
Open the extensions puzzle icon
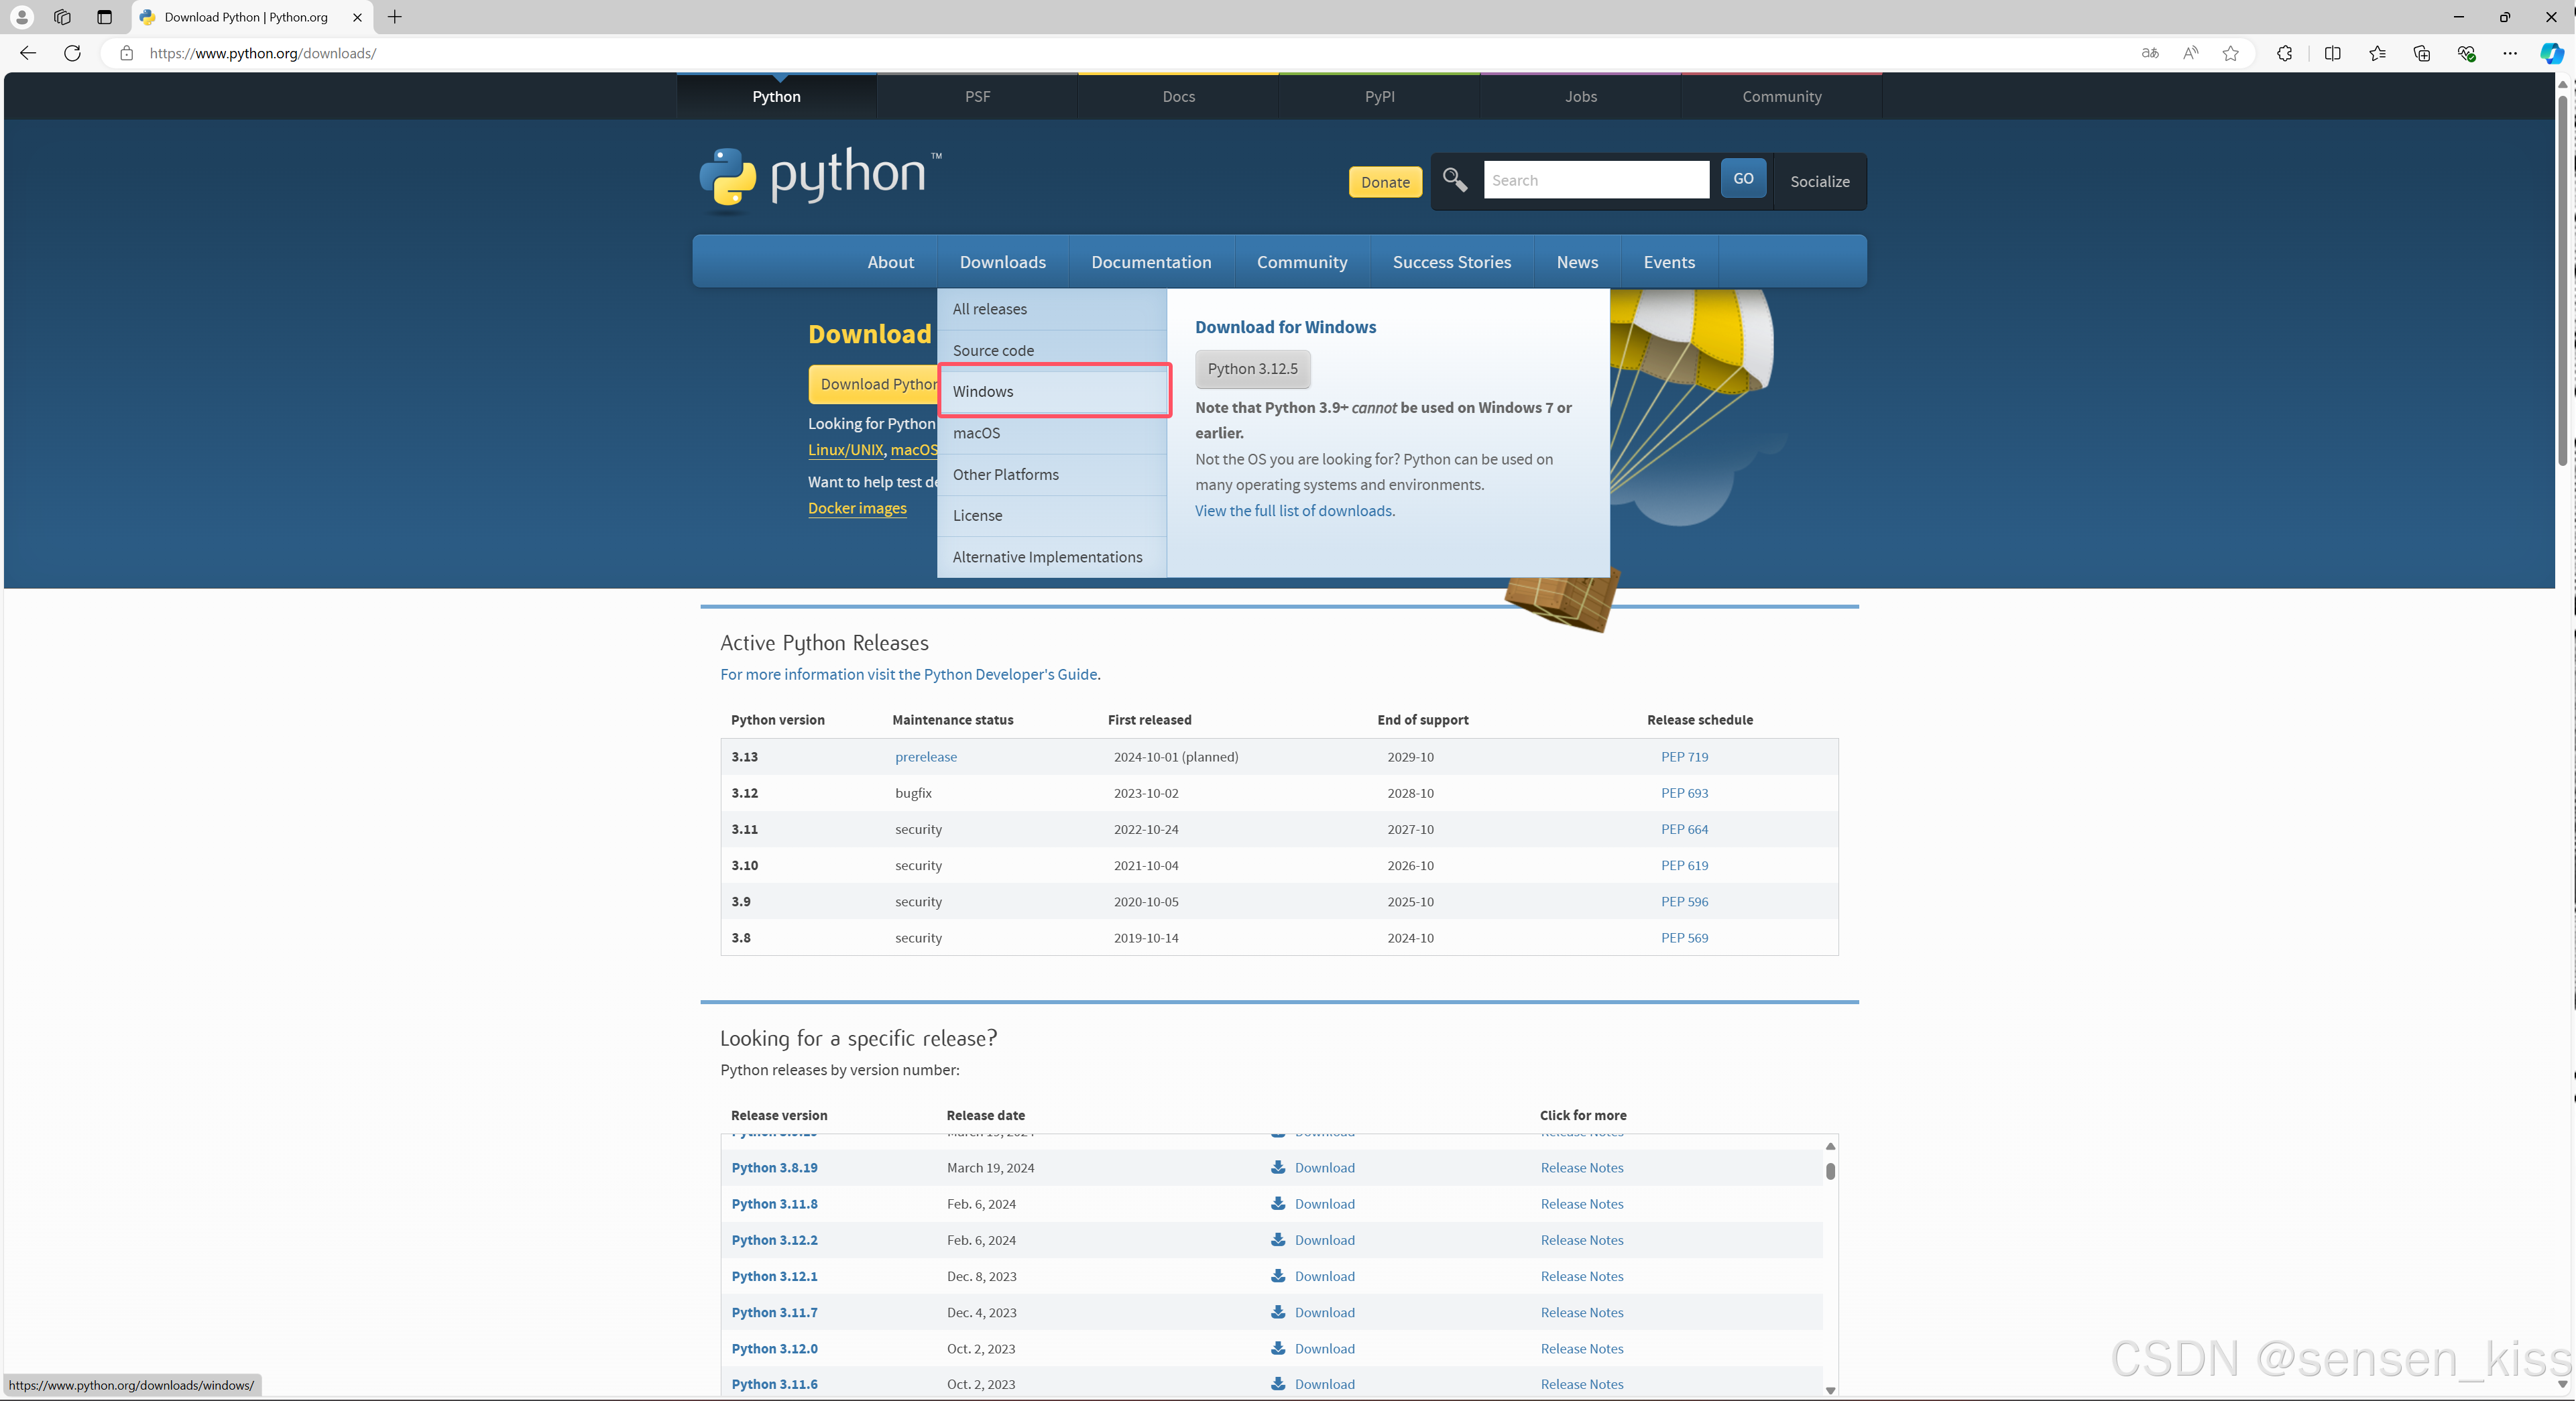point(2284,53)
